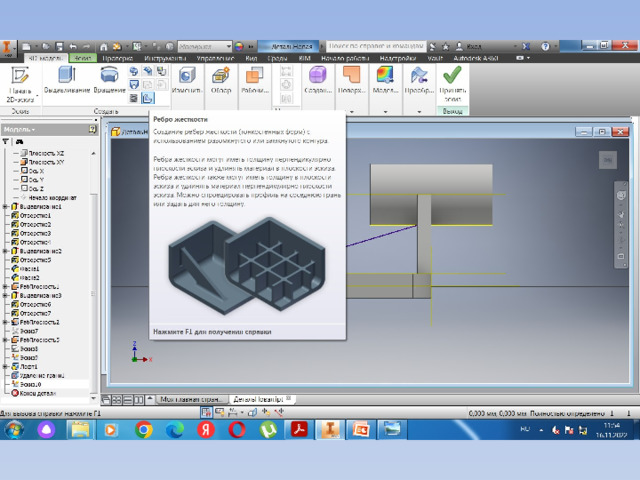Open the Модель browser panel dropdown
Viewport: 640px width, 480px height.
pos(19,129)
